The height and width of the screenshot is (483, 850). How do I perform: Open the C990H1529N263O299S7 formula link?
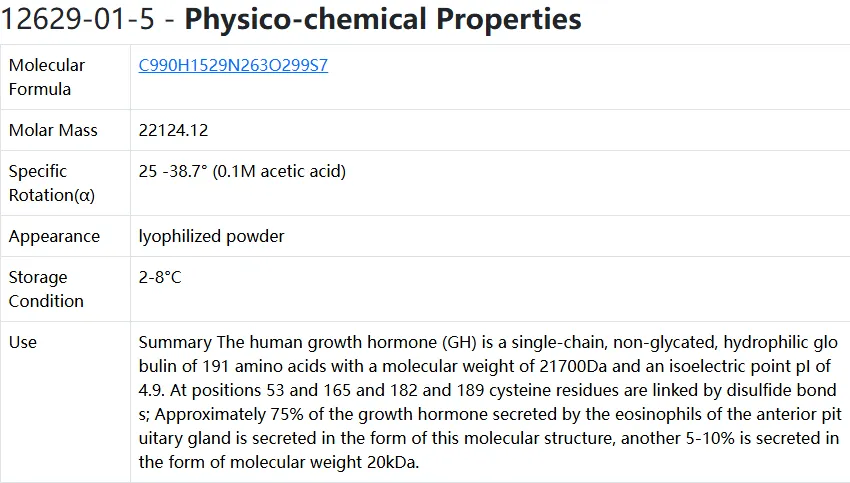pos(233,65)
